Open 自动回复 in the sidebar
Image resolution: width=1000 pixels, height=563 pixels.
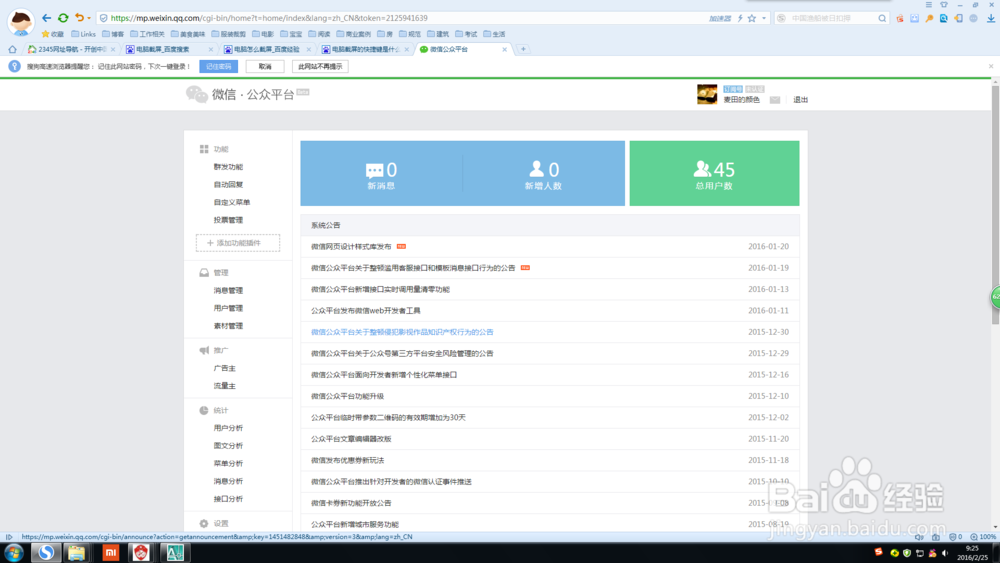(x=228, y=185)
